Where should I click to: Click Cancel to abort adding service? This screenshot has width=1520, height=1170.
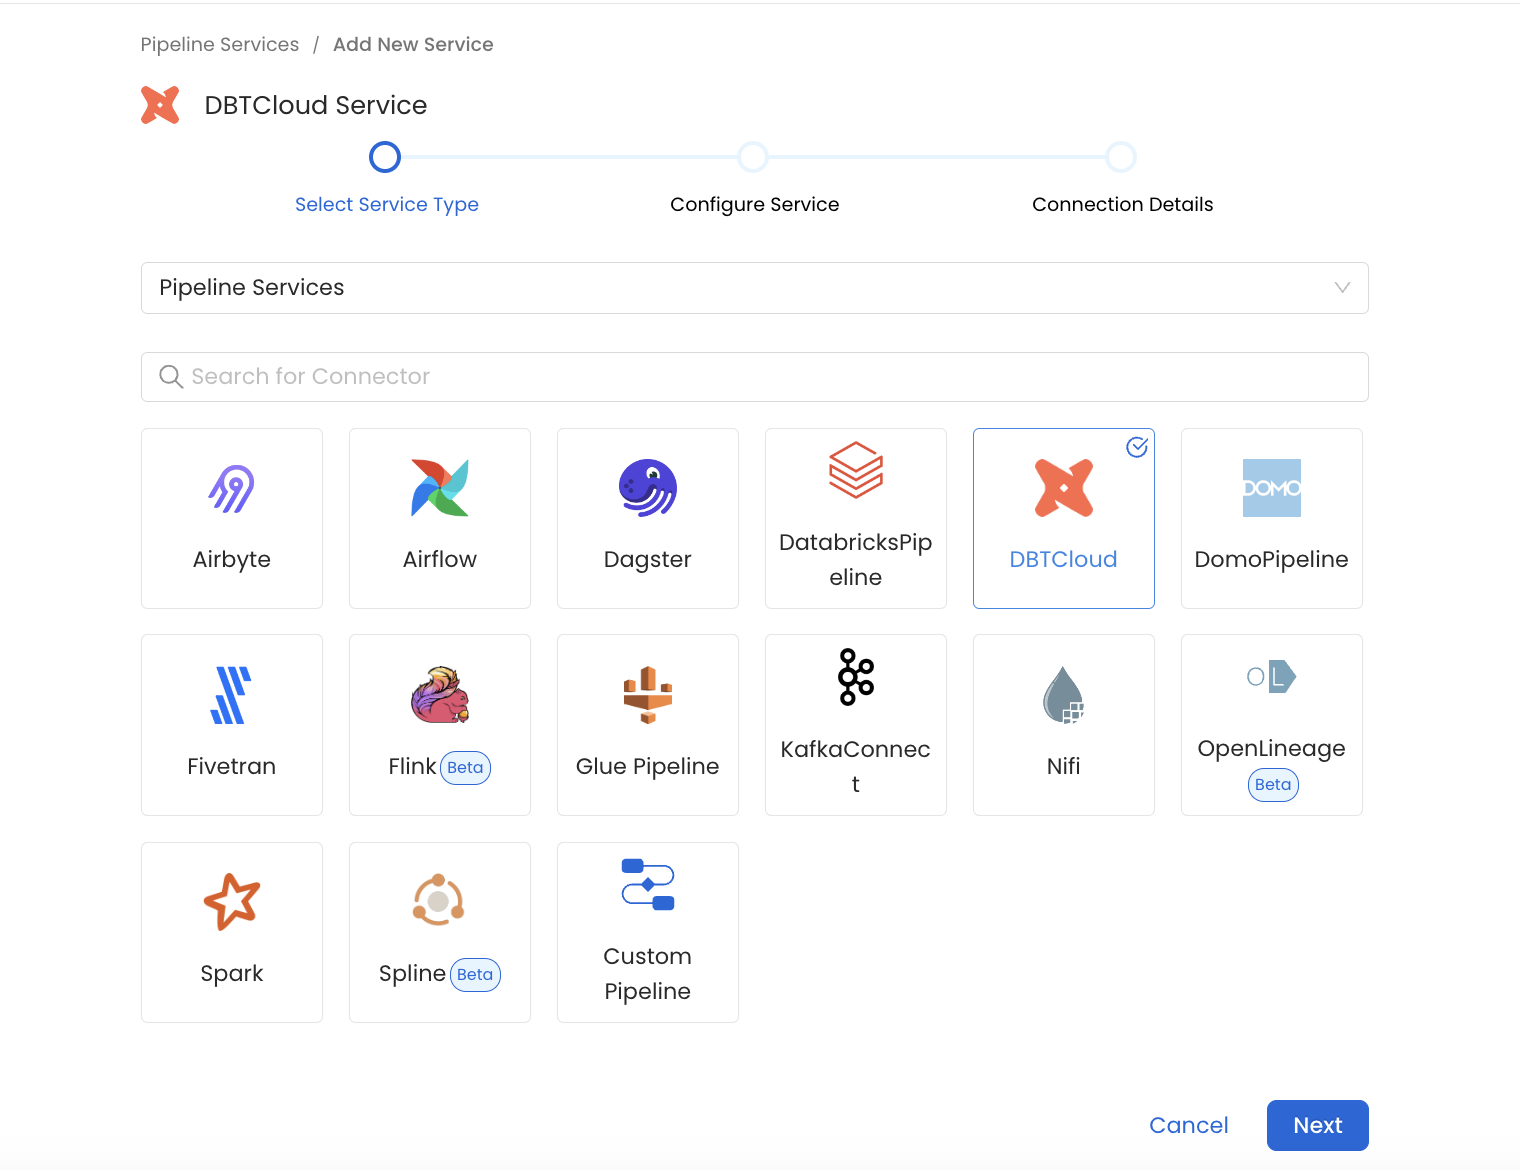click(x=1188, y=1125)
